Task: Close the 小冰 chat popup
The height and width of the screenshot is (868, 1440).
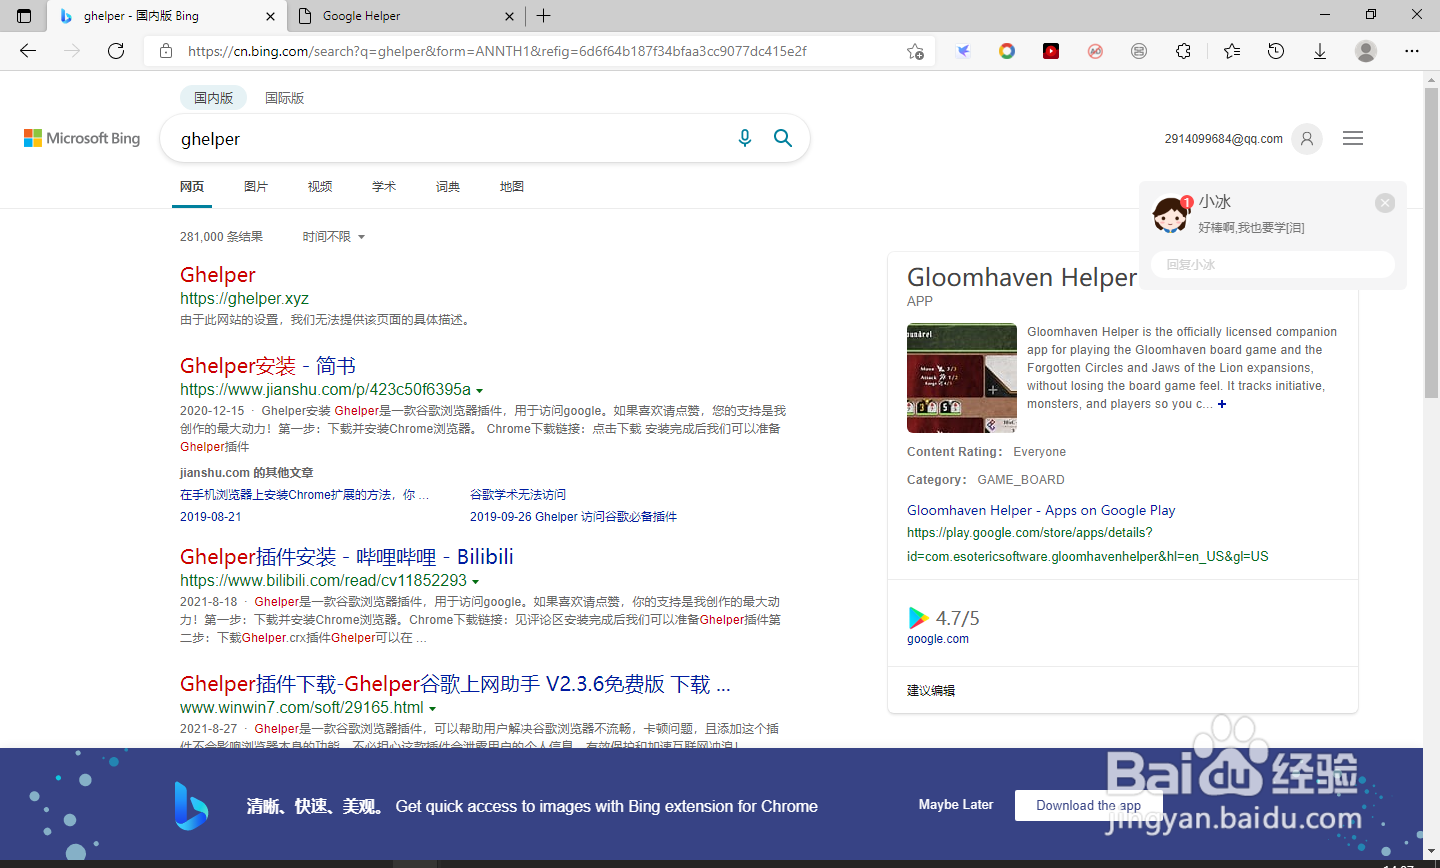Action: coord(1385,203)
